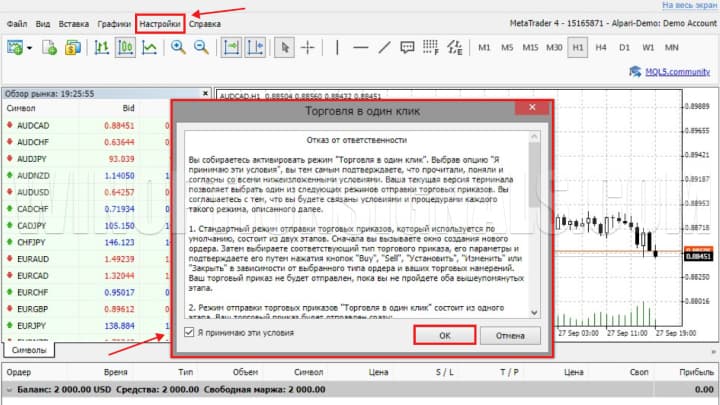This screenshot has width=720, height=405.
Task: Select M30 timeframe
Action: [x=554, y=47]
